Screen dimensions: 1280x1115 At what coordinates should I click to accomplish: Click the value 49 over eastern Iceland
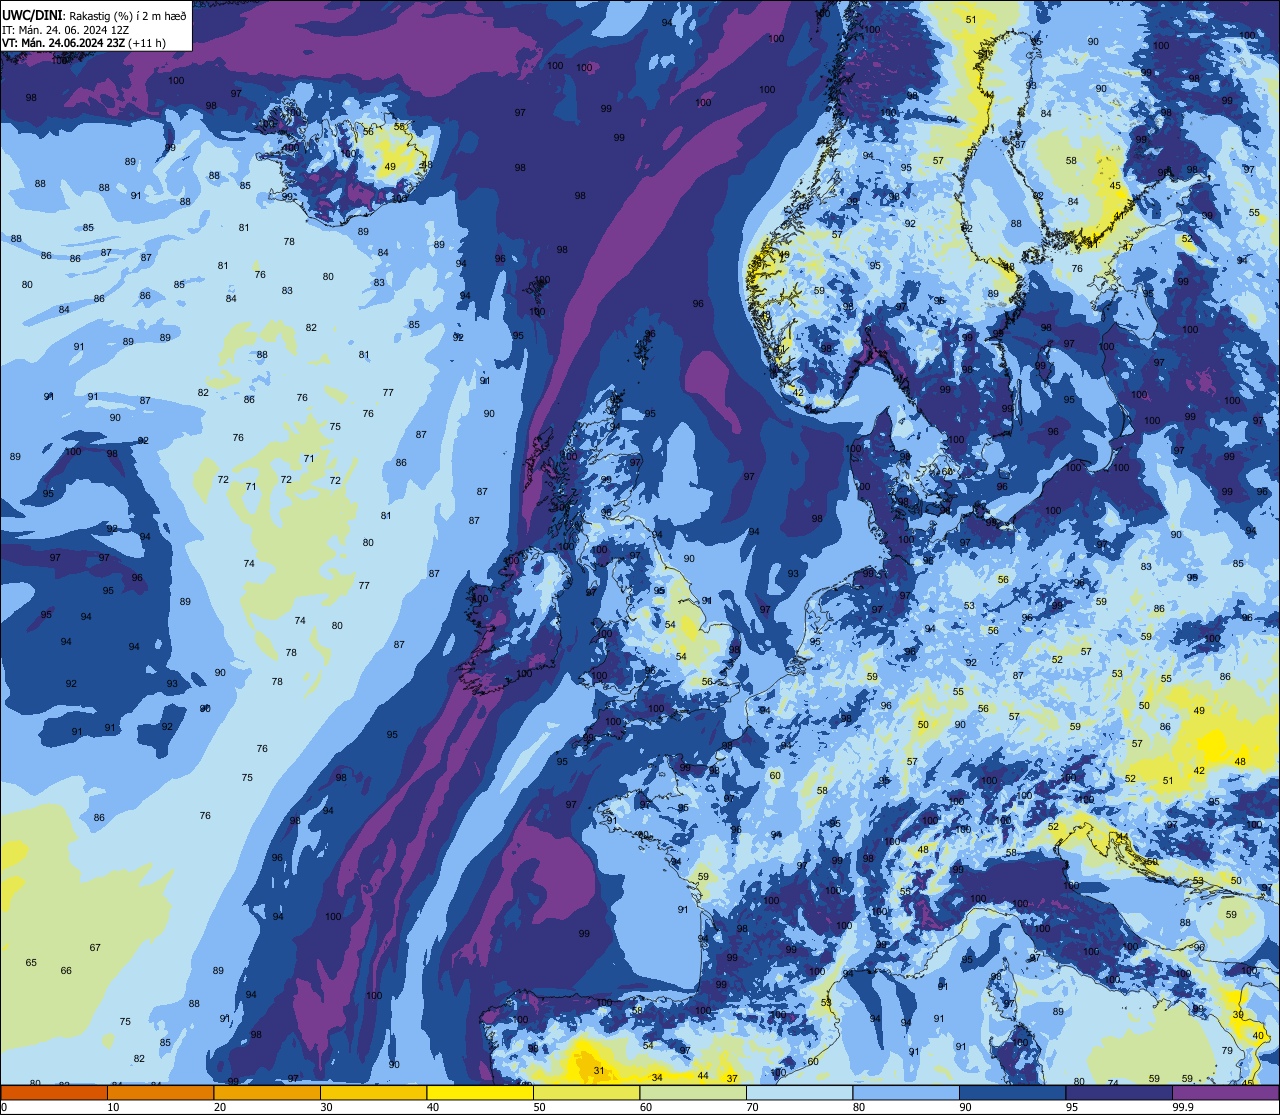[390, 167]
